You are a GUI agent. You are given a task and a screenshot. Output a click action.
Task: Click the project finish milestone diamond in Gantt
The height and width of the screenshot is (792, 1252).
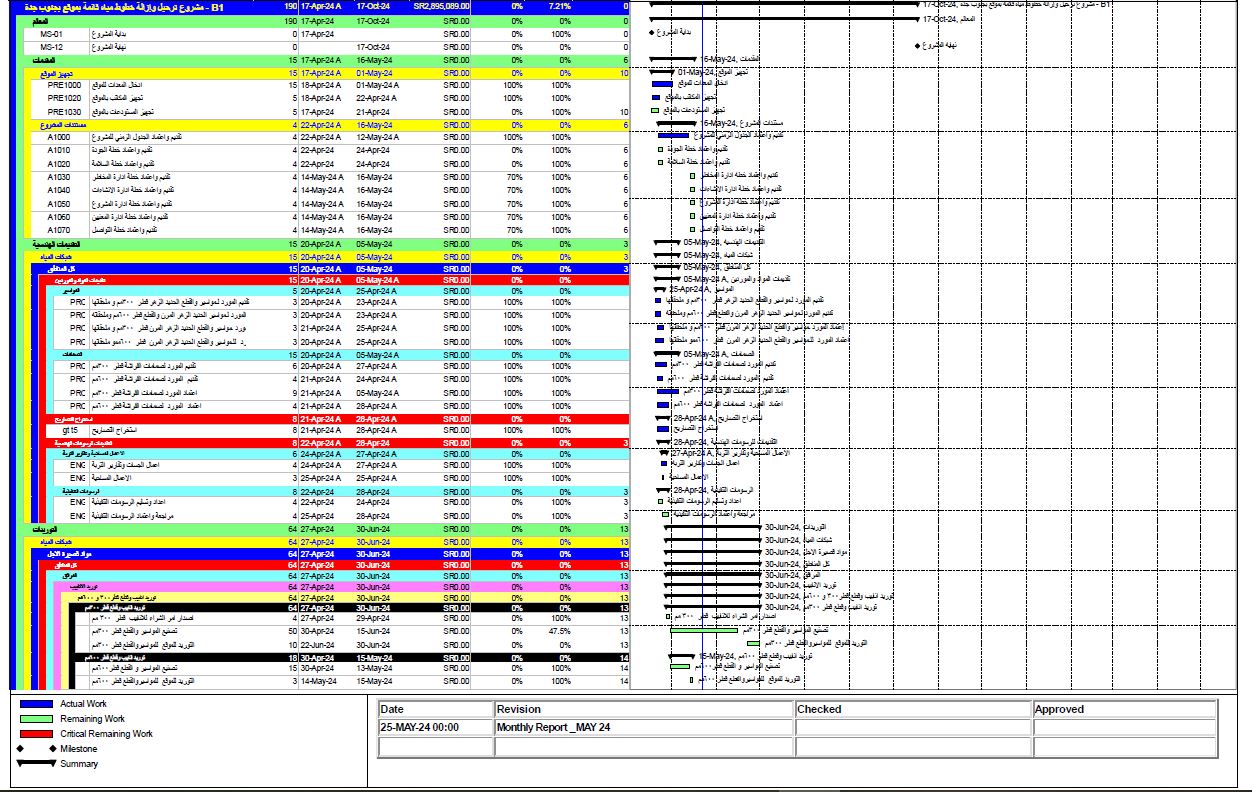click(918, 46)
